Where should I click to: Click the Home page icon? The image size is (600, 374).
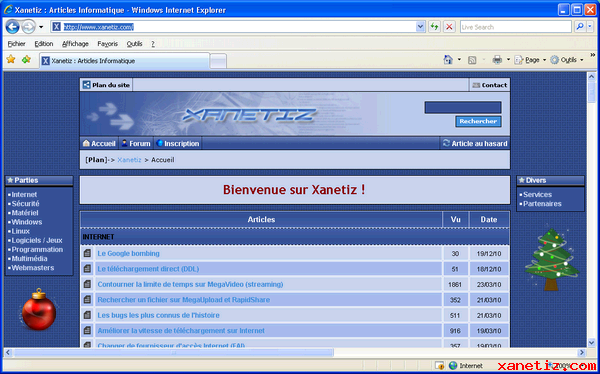(448, 60)
